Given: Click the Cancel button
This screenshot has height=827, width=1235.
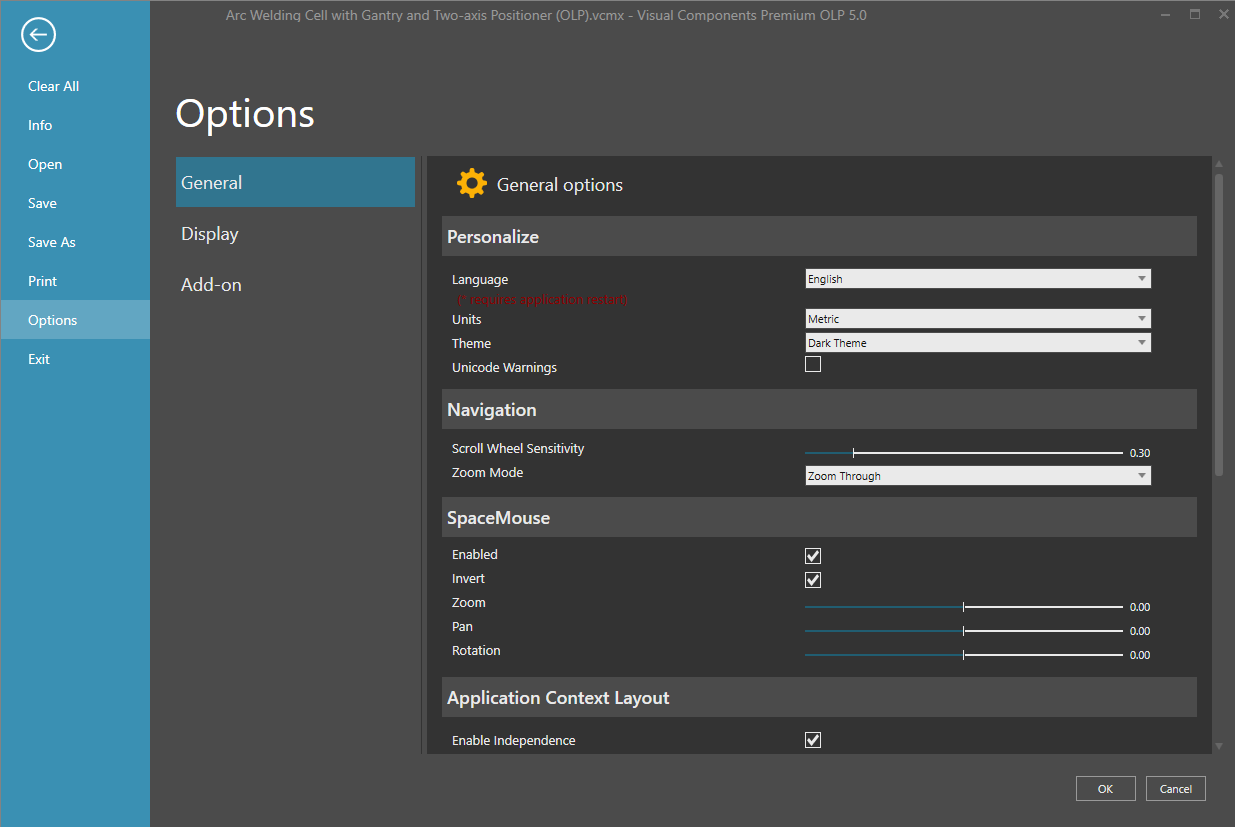Looking at the screenshot, I should coord(1175,789).
